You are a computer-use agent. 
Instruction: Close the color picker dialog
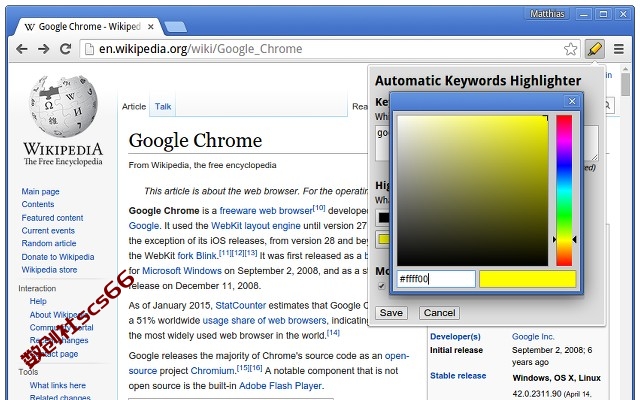[572, 101]
